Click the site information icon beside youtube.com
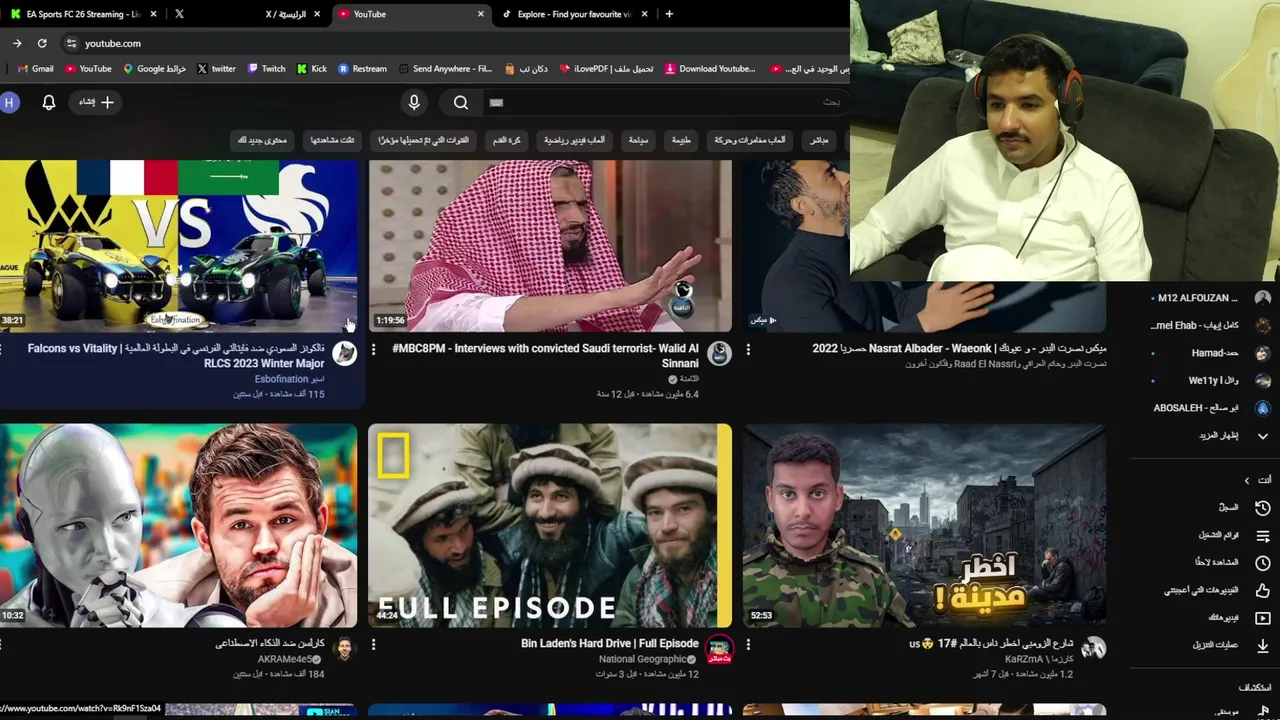The image size is (1280, 720). 70,43
